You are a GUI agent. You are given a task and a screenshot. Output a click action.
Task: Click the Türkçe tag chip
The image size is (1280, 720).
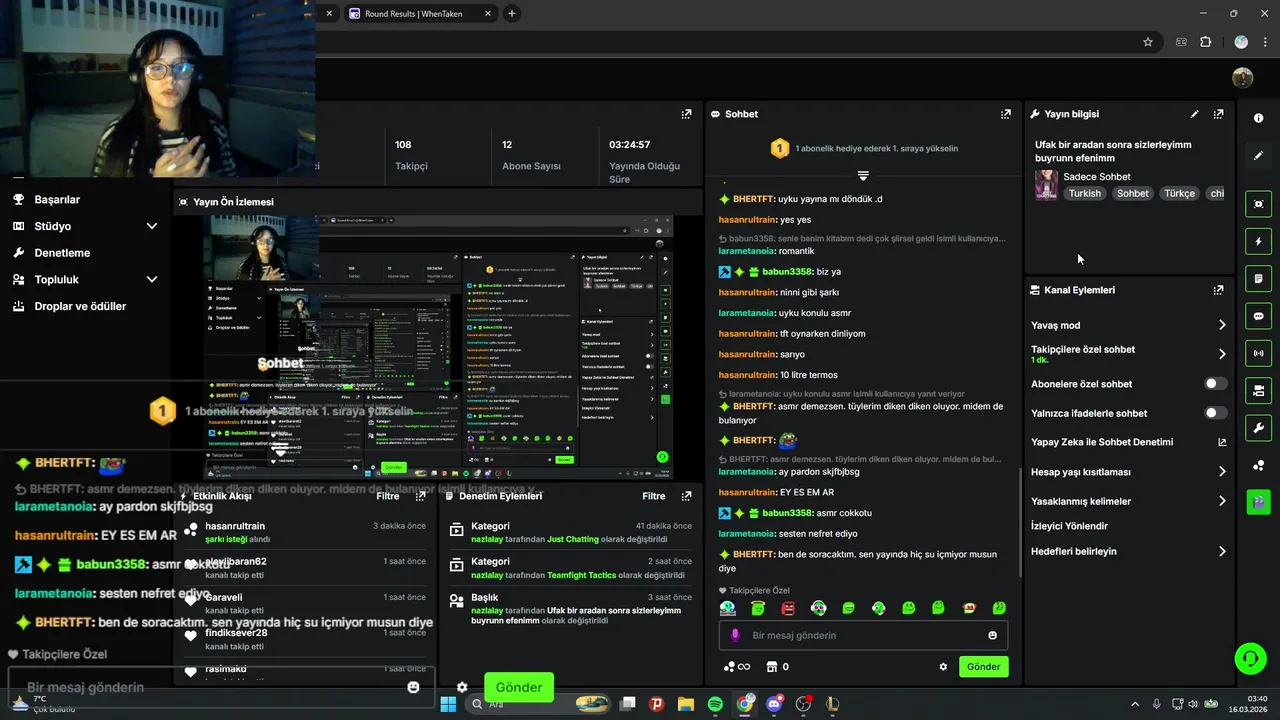1179,194
